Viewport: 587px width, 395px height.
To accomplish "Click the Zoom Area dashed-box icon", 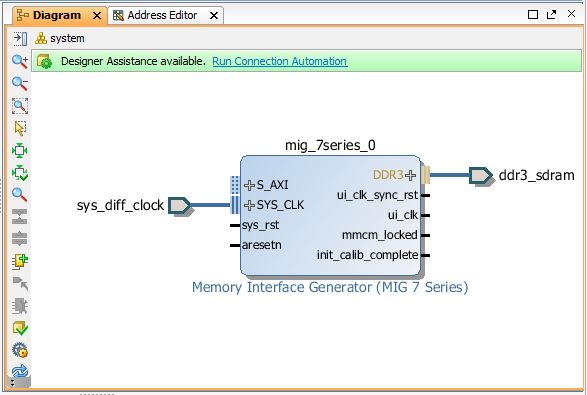I will coord(20,106).
